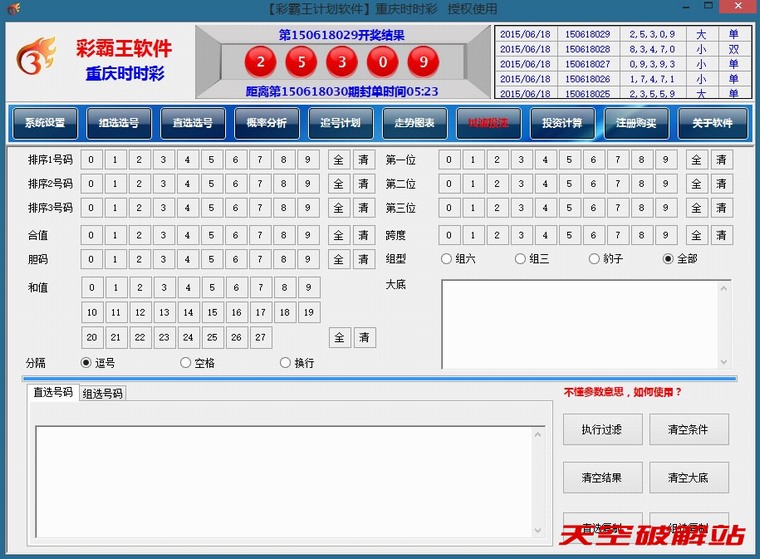Click the 不懂参数意思，如何使用？ help link

pos(622,392)
